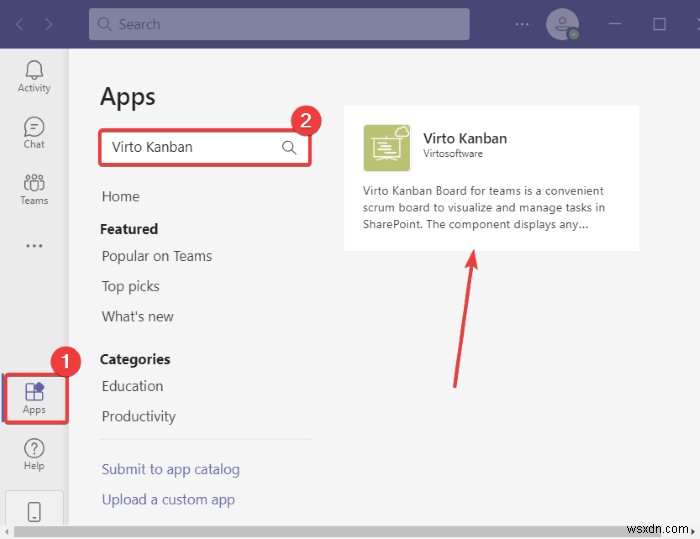The image size is (700, 539).
Task: Click the Virtosoftware publisher name
Action: (x=453, y=154)
